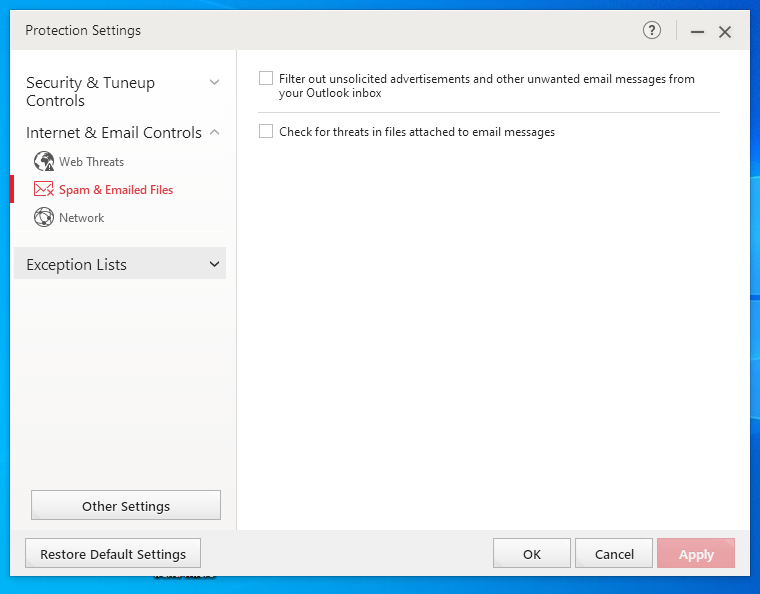Open Spam & Emailed Files section label
This screenshot has height=594, width=760.
[116, 189]
